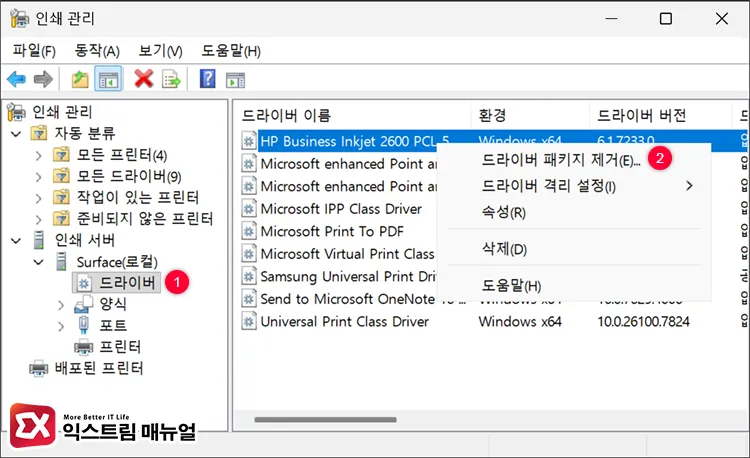Viewport: 750px width, 458px height.
Task: Collapse the Surface(로컬) tree node
Action: (x=38, y=262)
